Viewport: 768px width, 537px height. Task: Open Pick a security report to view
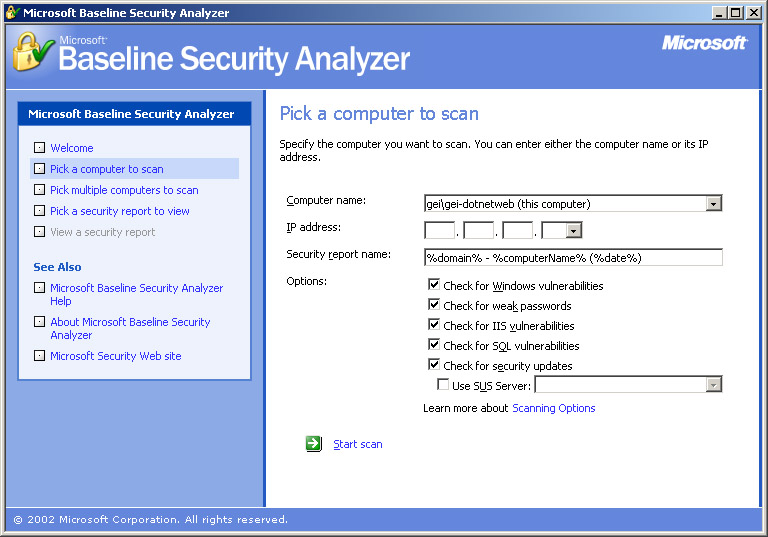point(119,211)
